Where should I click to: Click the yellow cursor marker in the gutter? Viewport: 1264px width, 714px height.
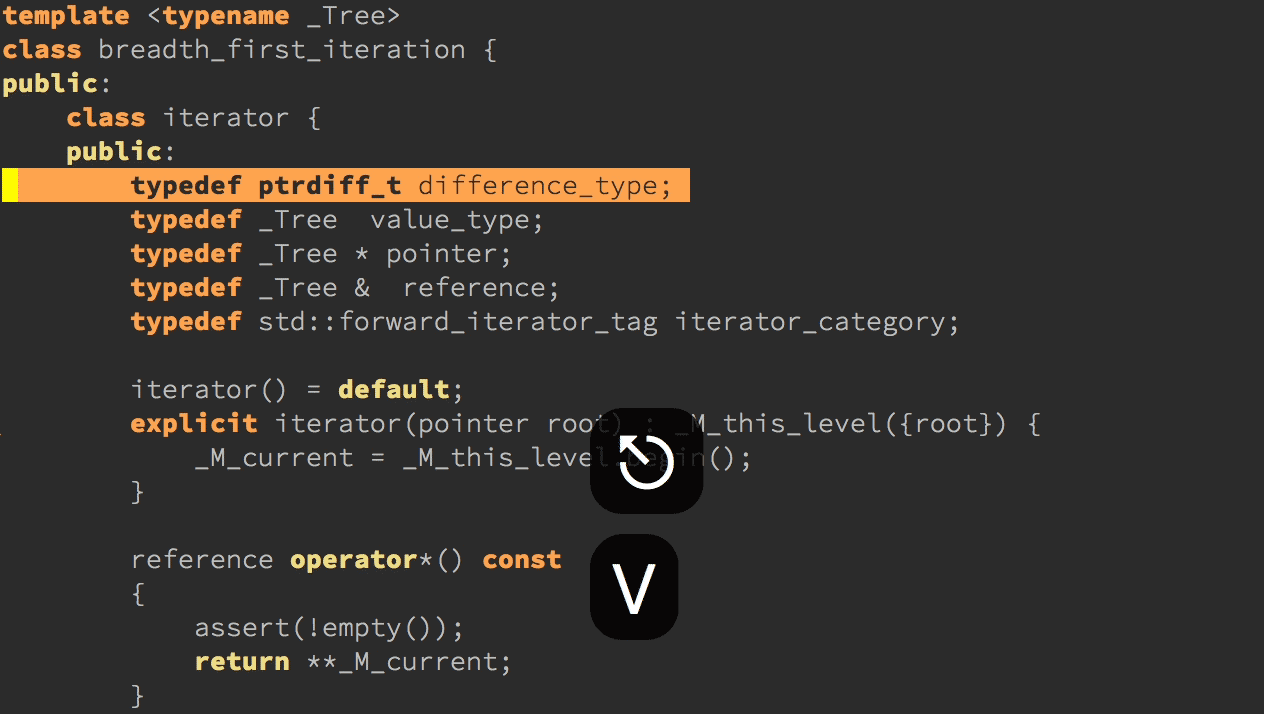(x=10, y=186)
